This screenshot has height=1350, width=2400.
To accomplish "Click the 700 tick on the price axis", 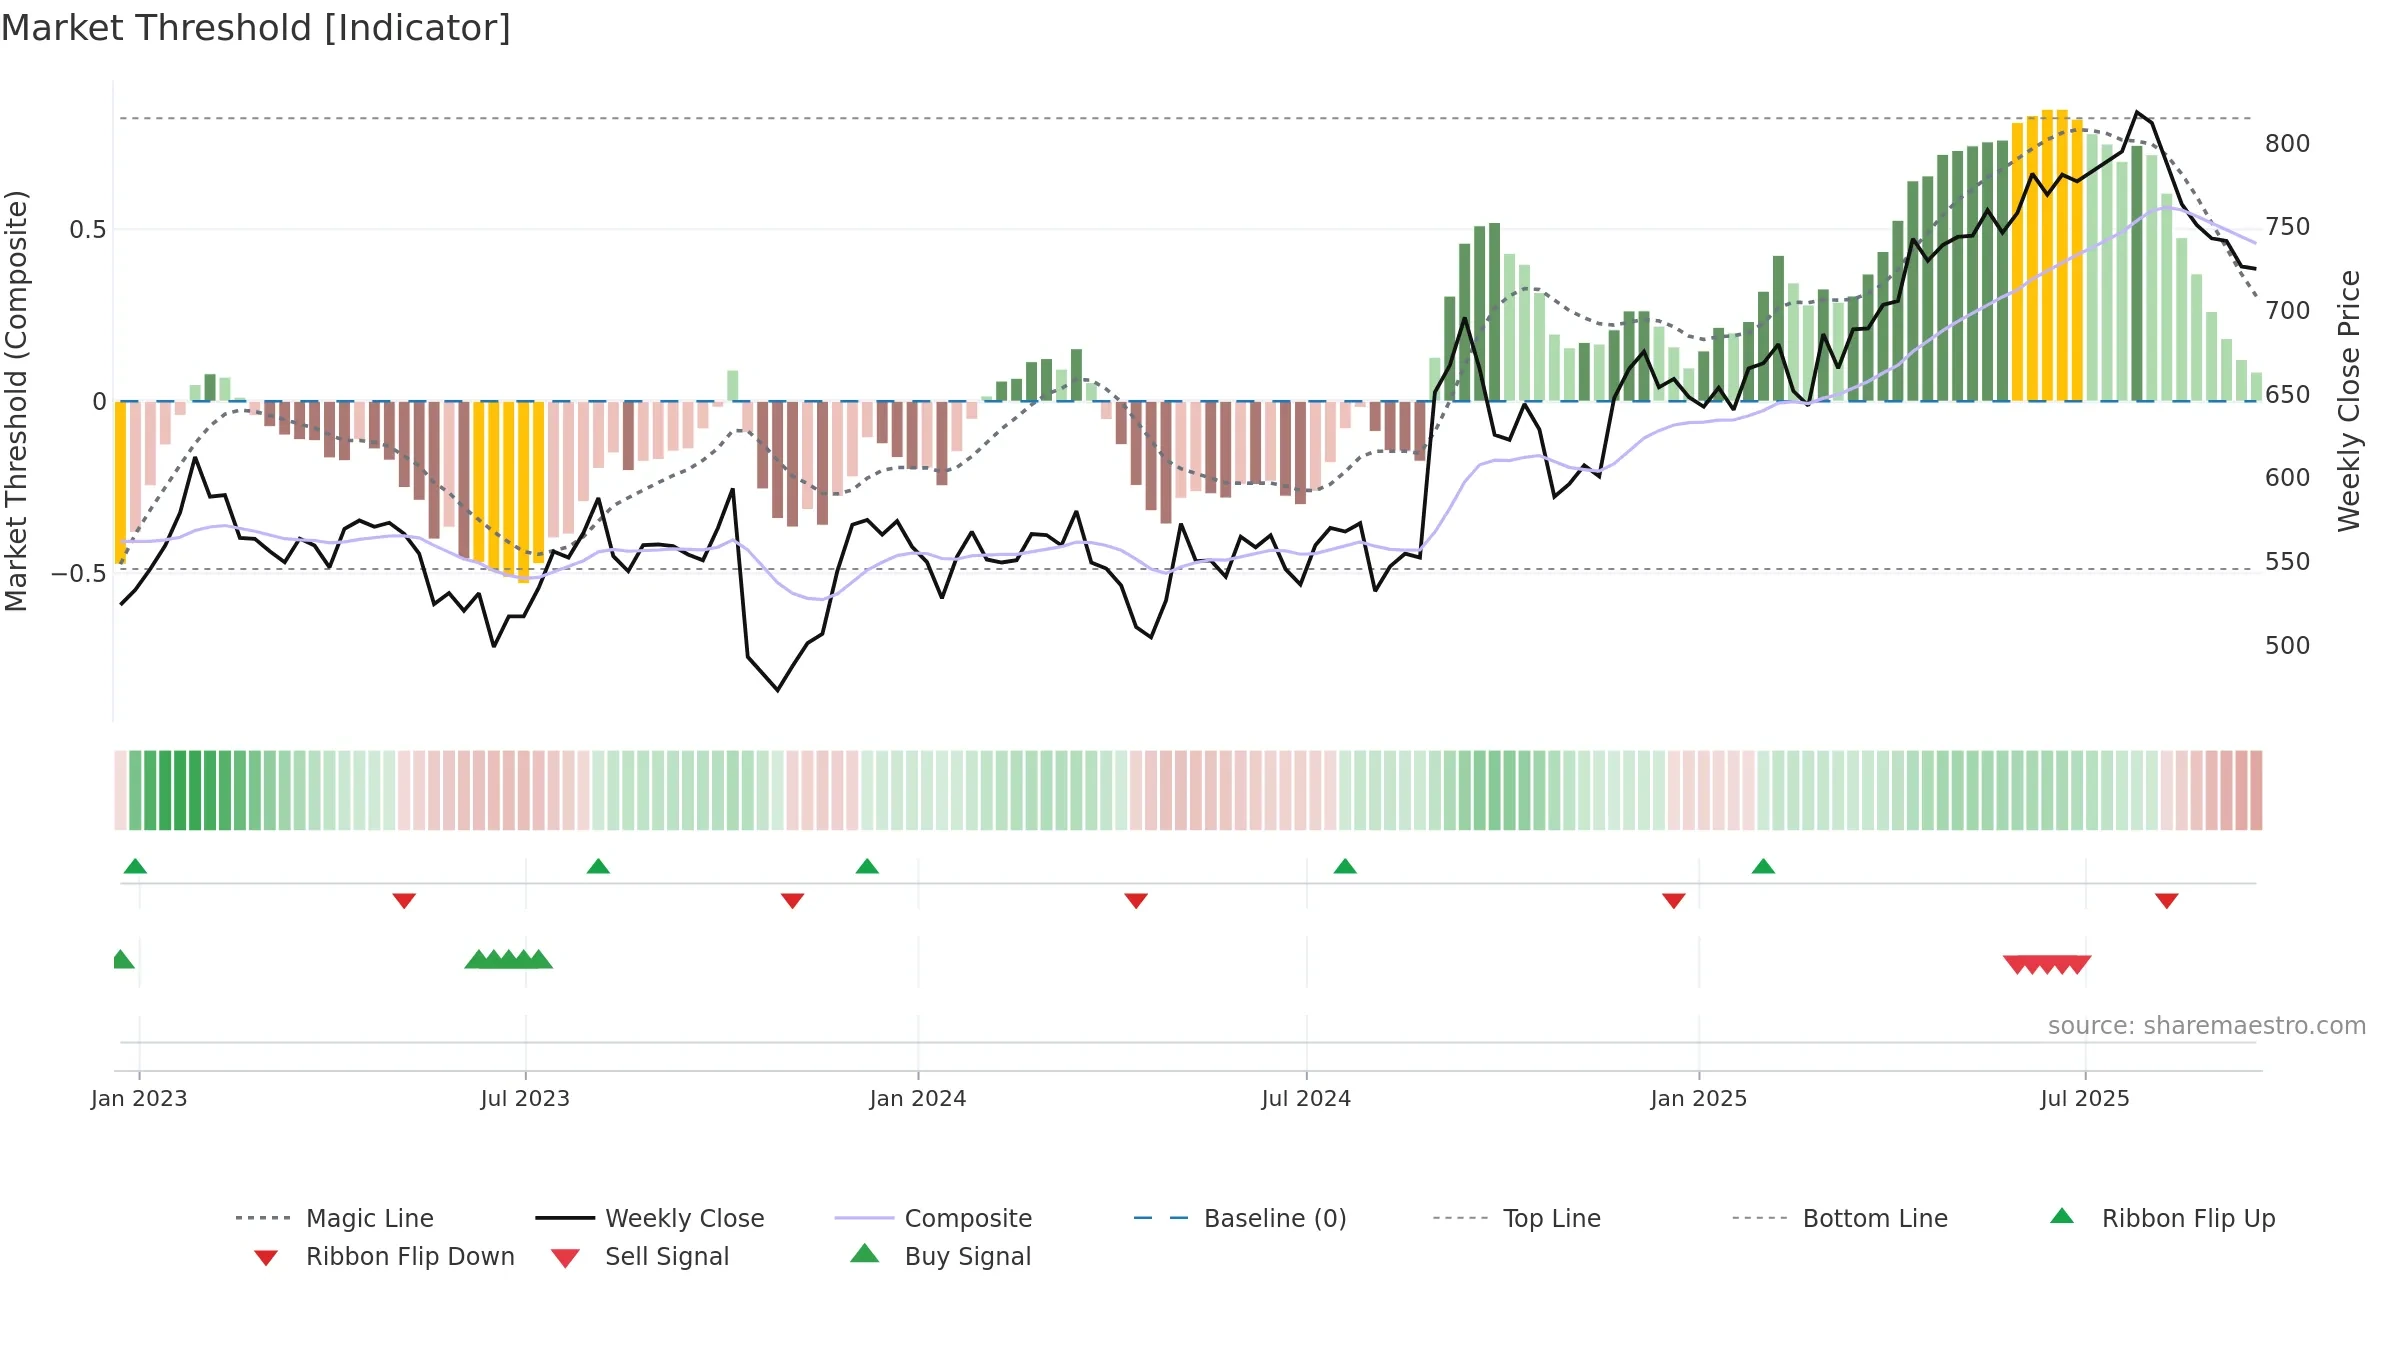I will [2287, 311].
